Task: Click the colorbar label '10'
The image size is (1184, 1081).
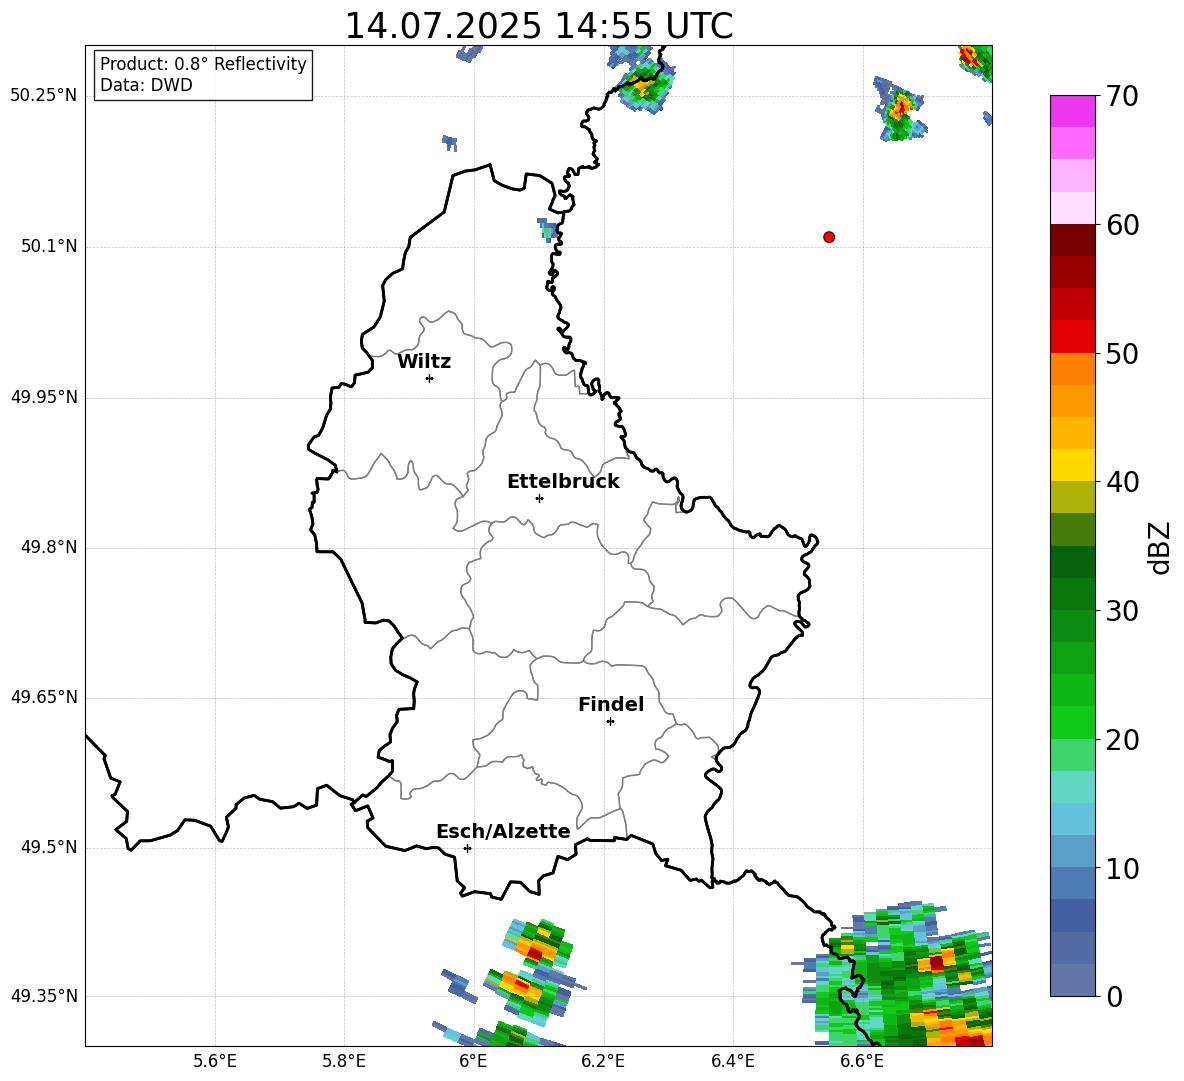Action: pos(1122,868)
